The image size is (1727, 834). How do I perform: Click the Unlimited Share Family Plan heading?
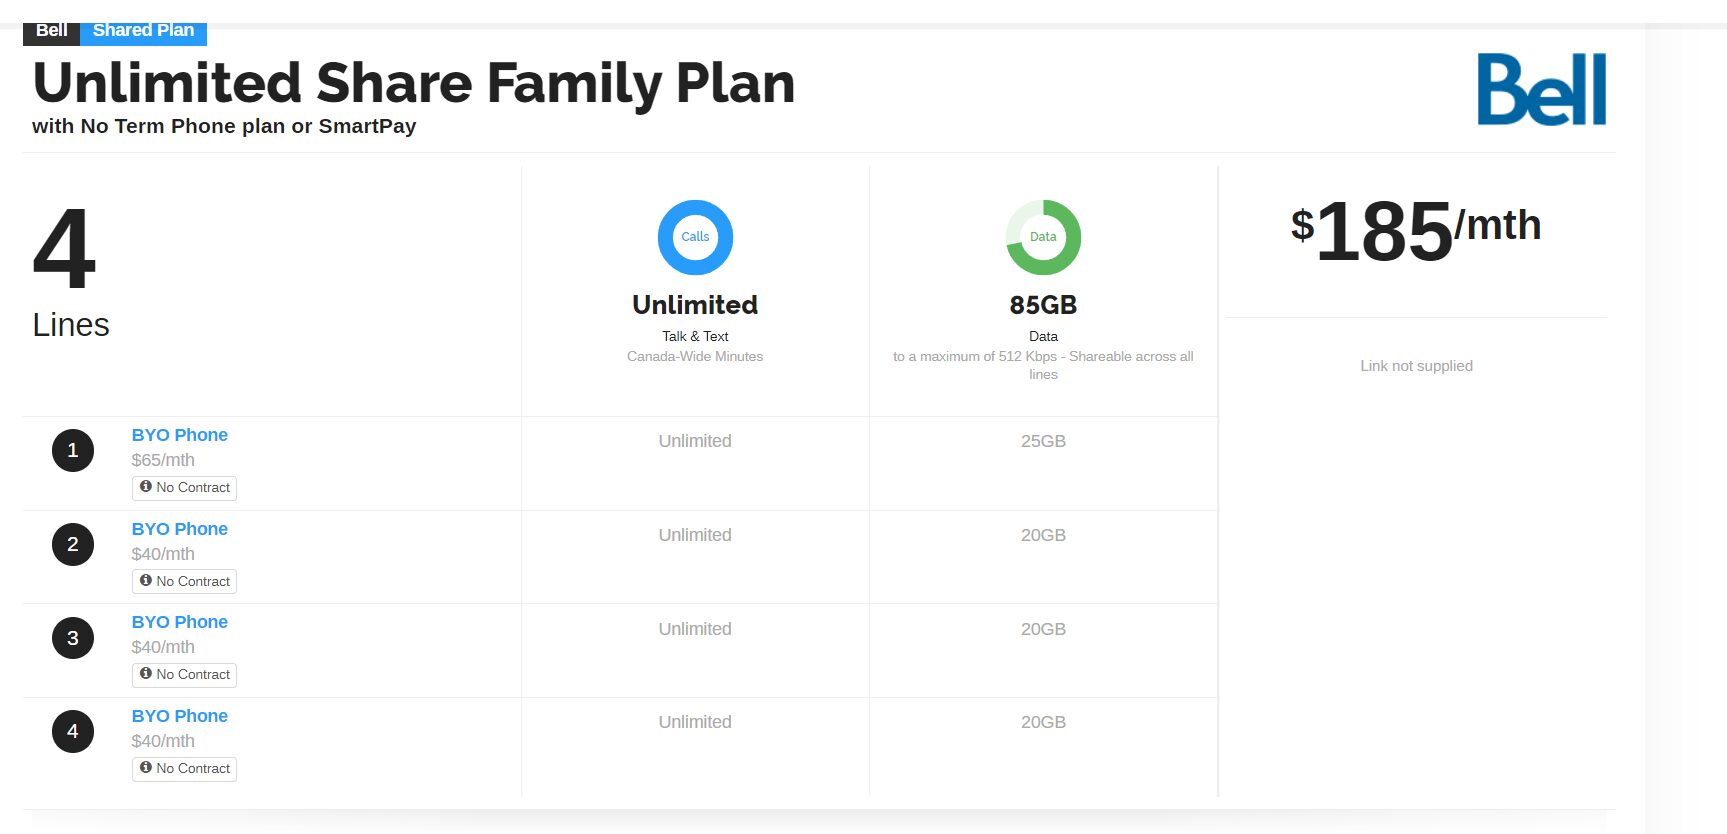tap(414, 83)
